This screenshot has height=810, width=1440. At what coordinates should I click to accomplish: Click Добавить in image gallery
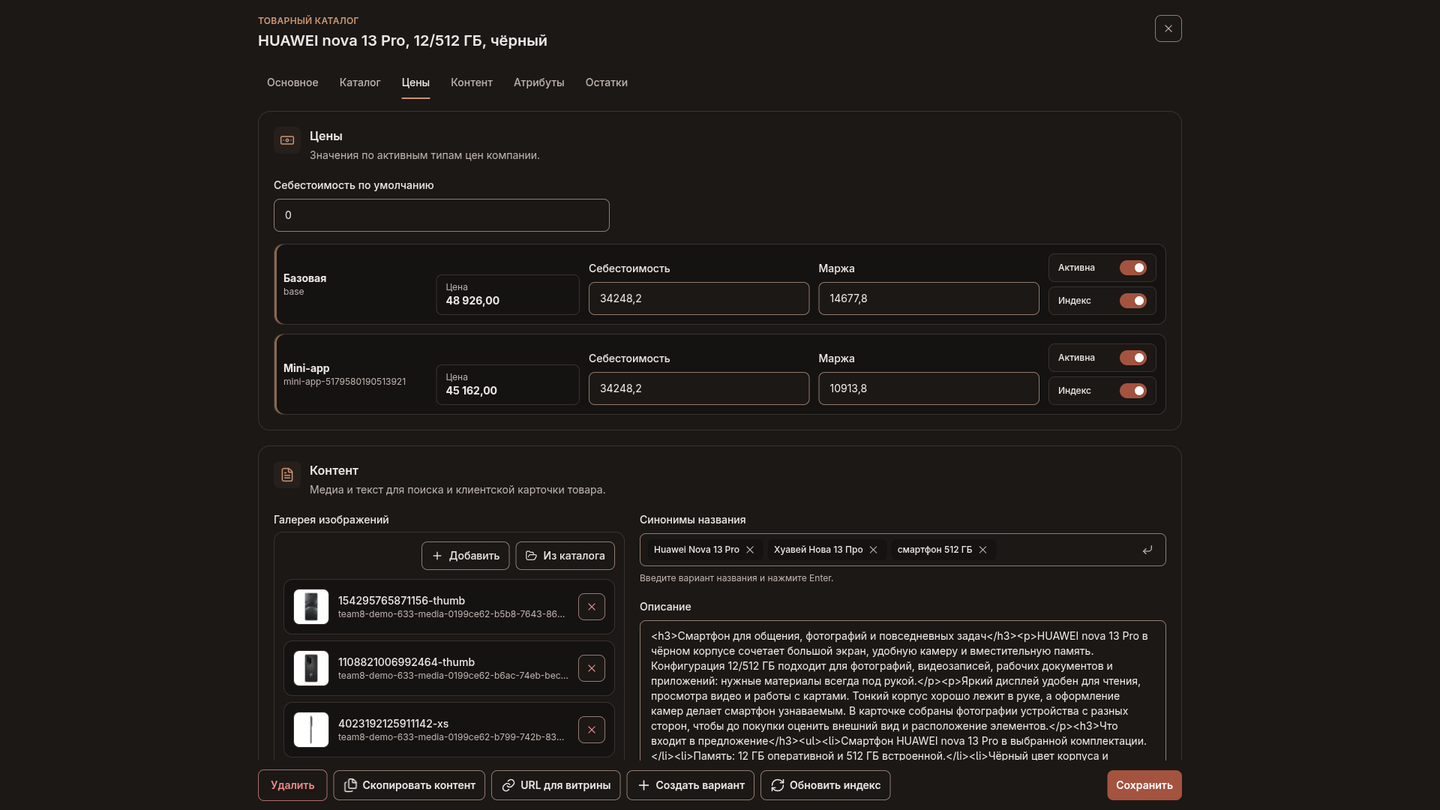point(466,556)
